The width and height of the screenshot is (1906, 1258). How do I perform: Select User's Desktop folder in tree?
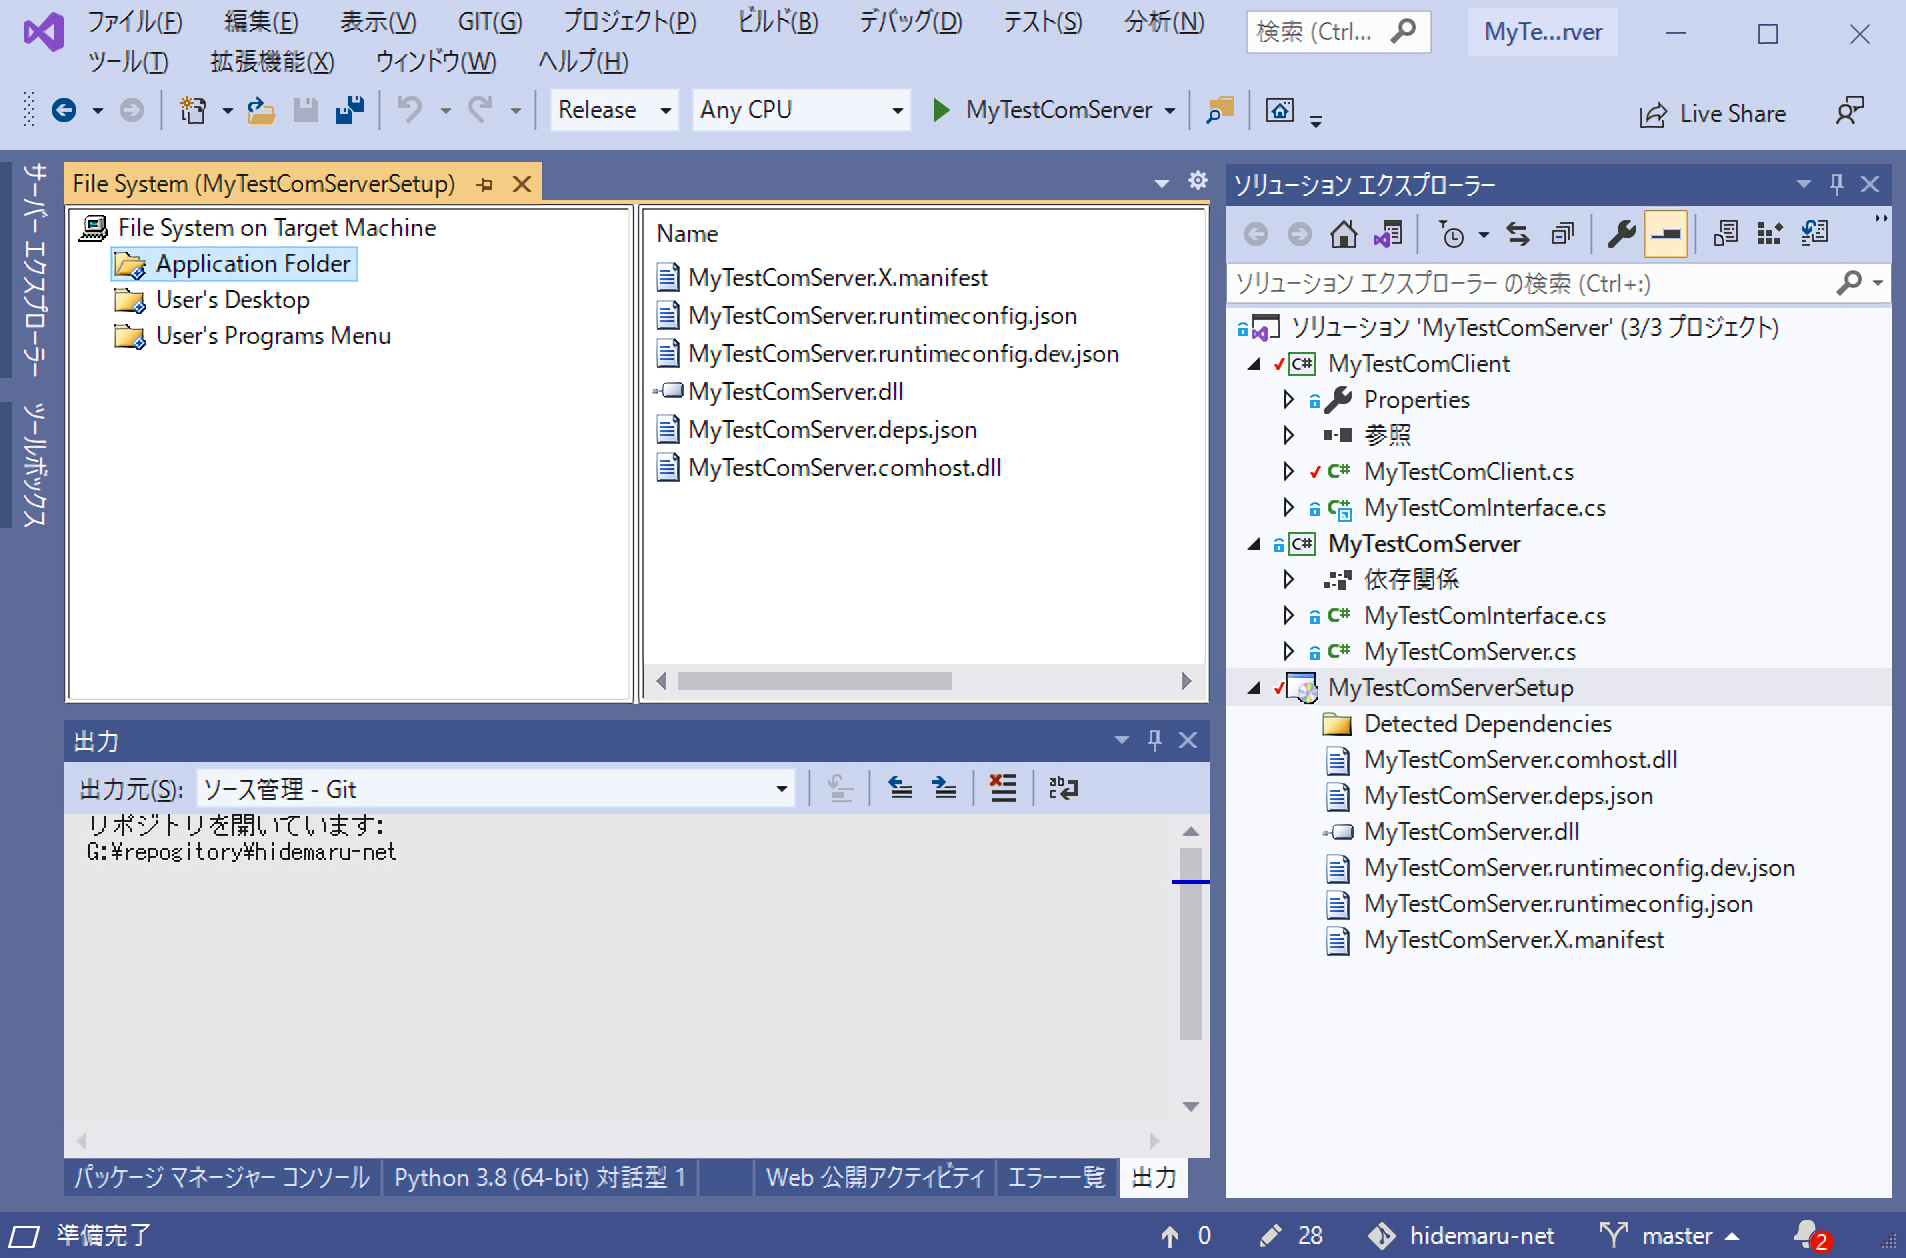pos(232,300)
